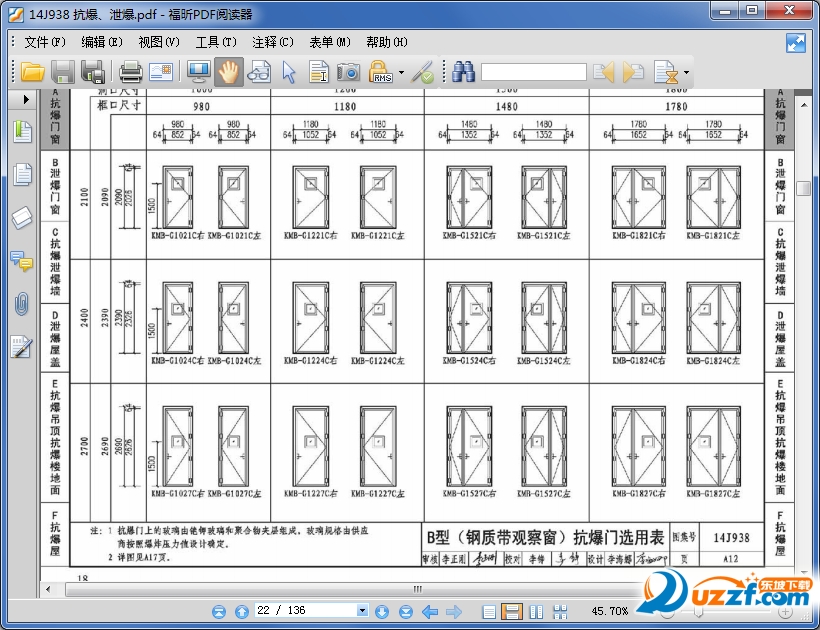820x630 pixels.
Task: Toggle continuous page view layout
Action: point(511,611)
